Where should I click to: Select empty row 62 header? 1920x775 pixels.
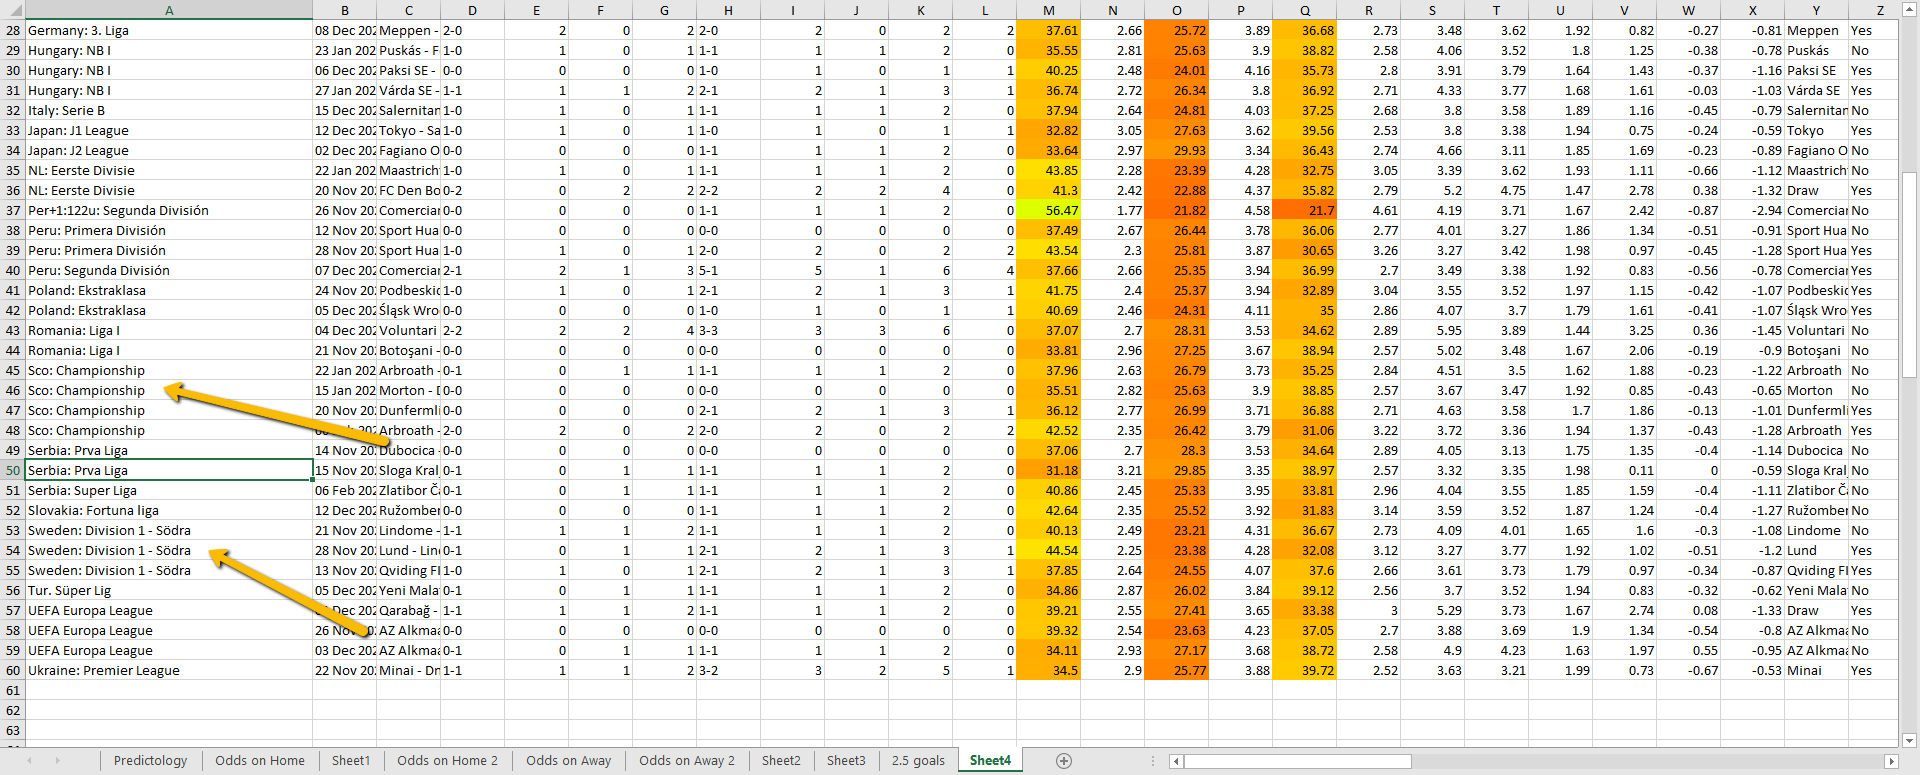[x=12, y=710]
